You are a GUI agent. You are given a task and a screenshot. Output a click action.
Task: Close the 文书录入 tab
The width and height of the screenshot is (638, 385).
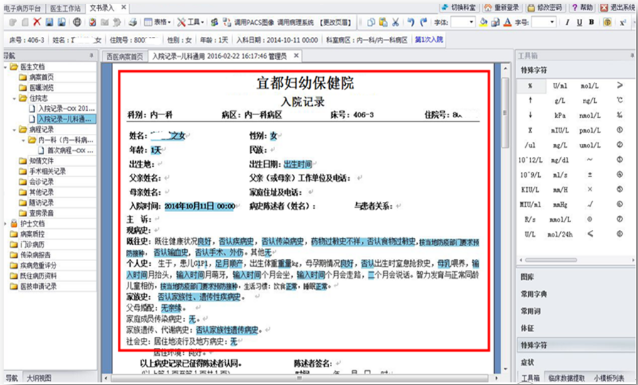(x=124, y=7)
